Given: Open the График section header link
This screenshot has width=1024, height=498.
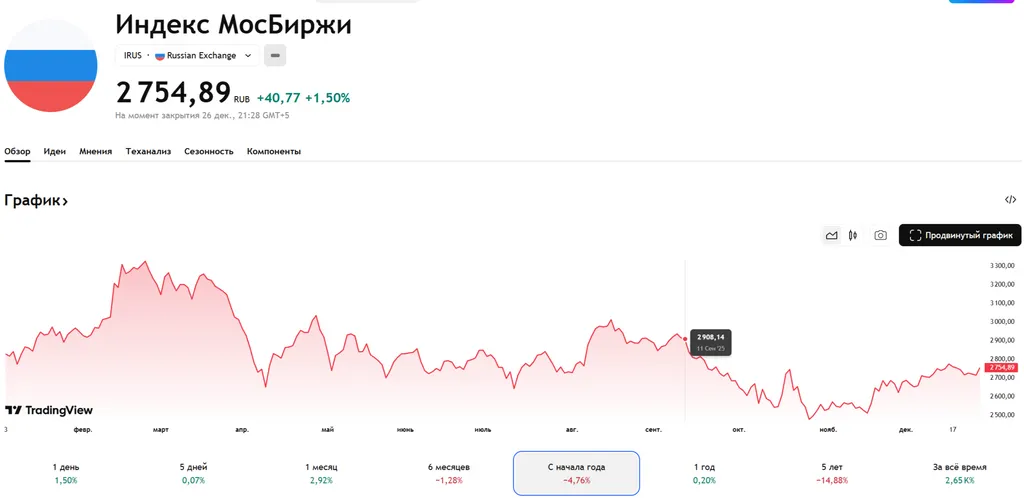Looking at the screenshot, I should pyautogui.click(x=36, y=201).
